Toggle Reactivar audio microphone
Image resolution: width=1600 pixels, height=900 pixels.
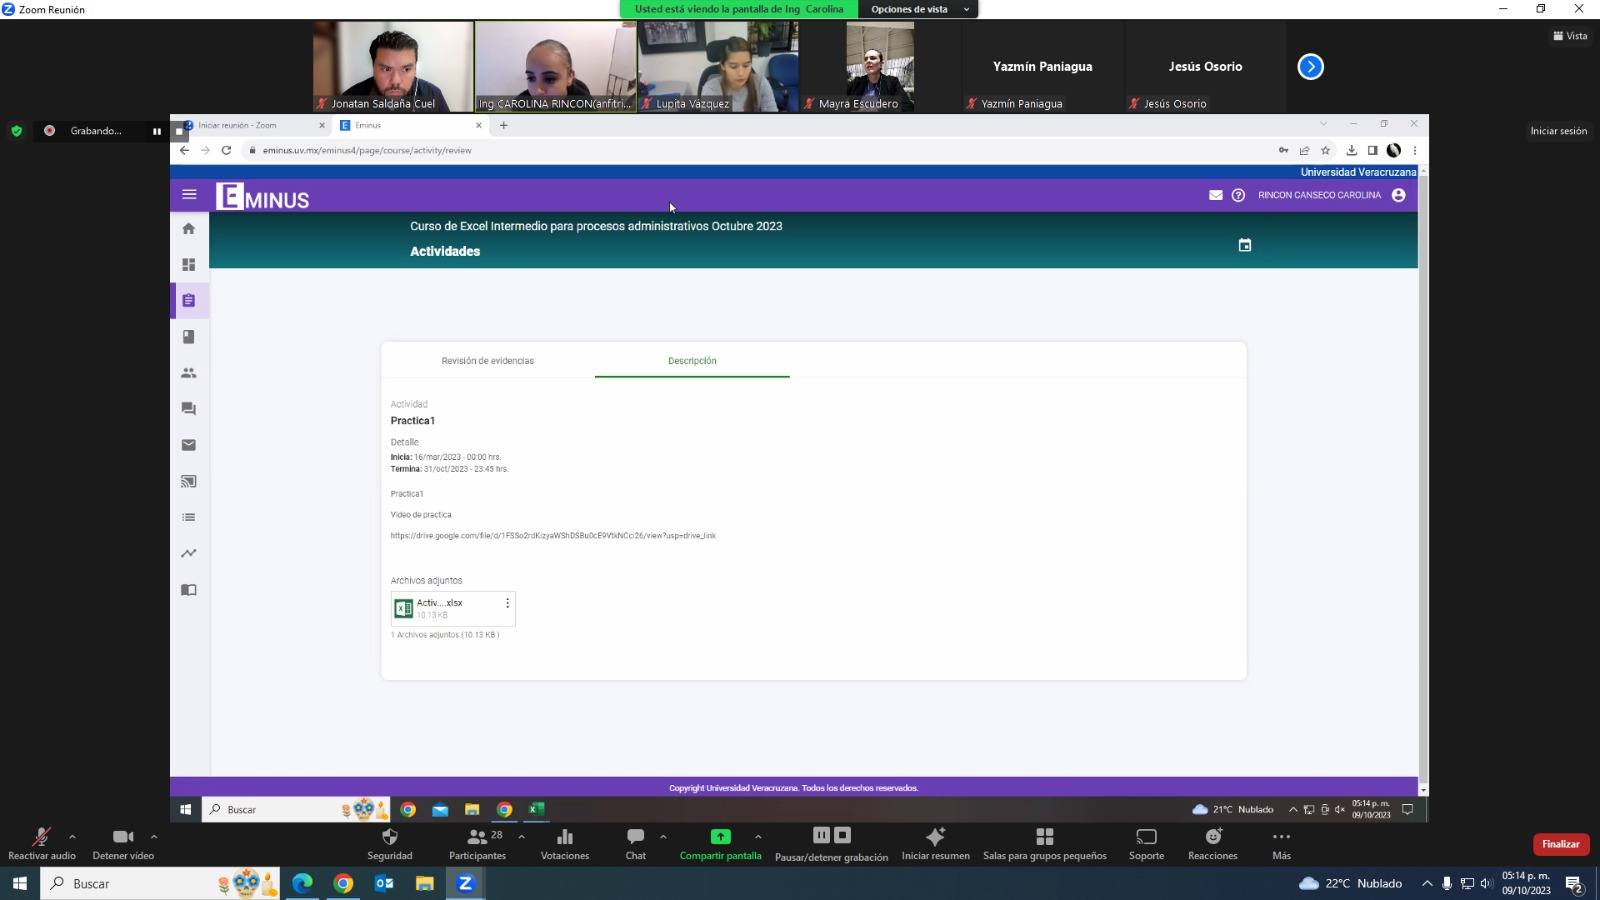(42, 837)
